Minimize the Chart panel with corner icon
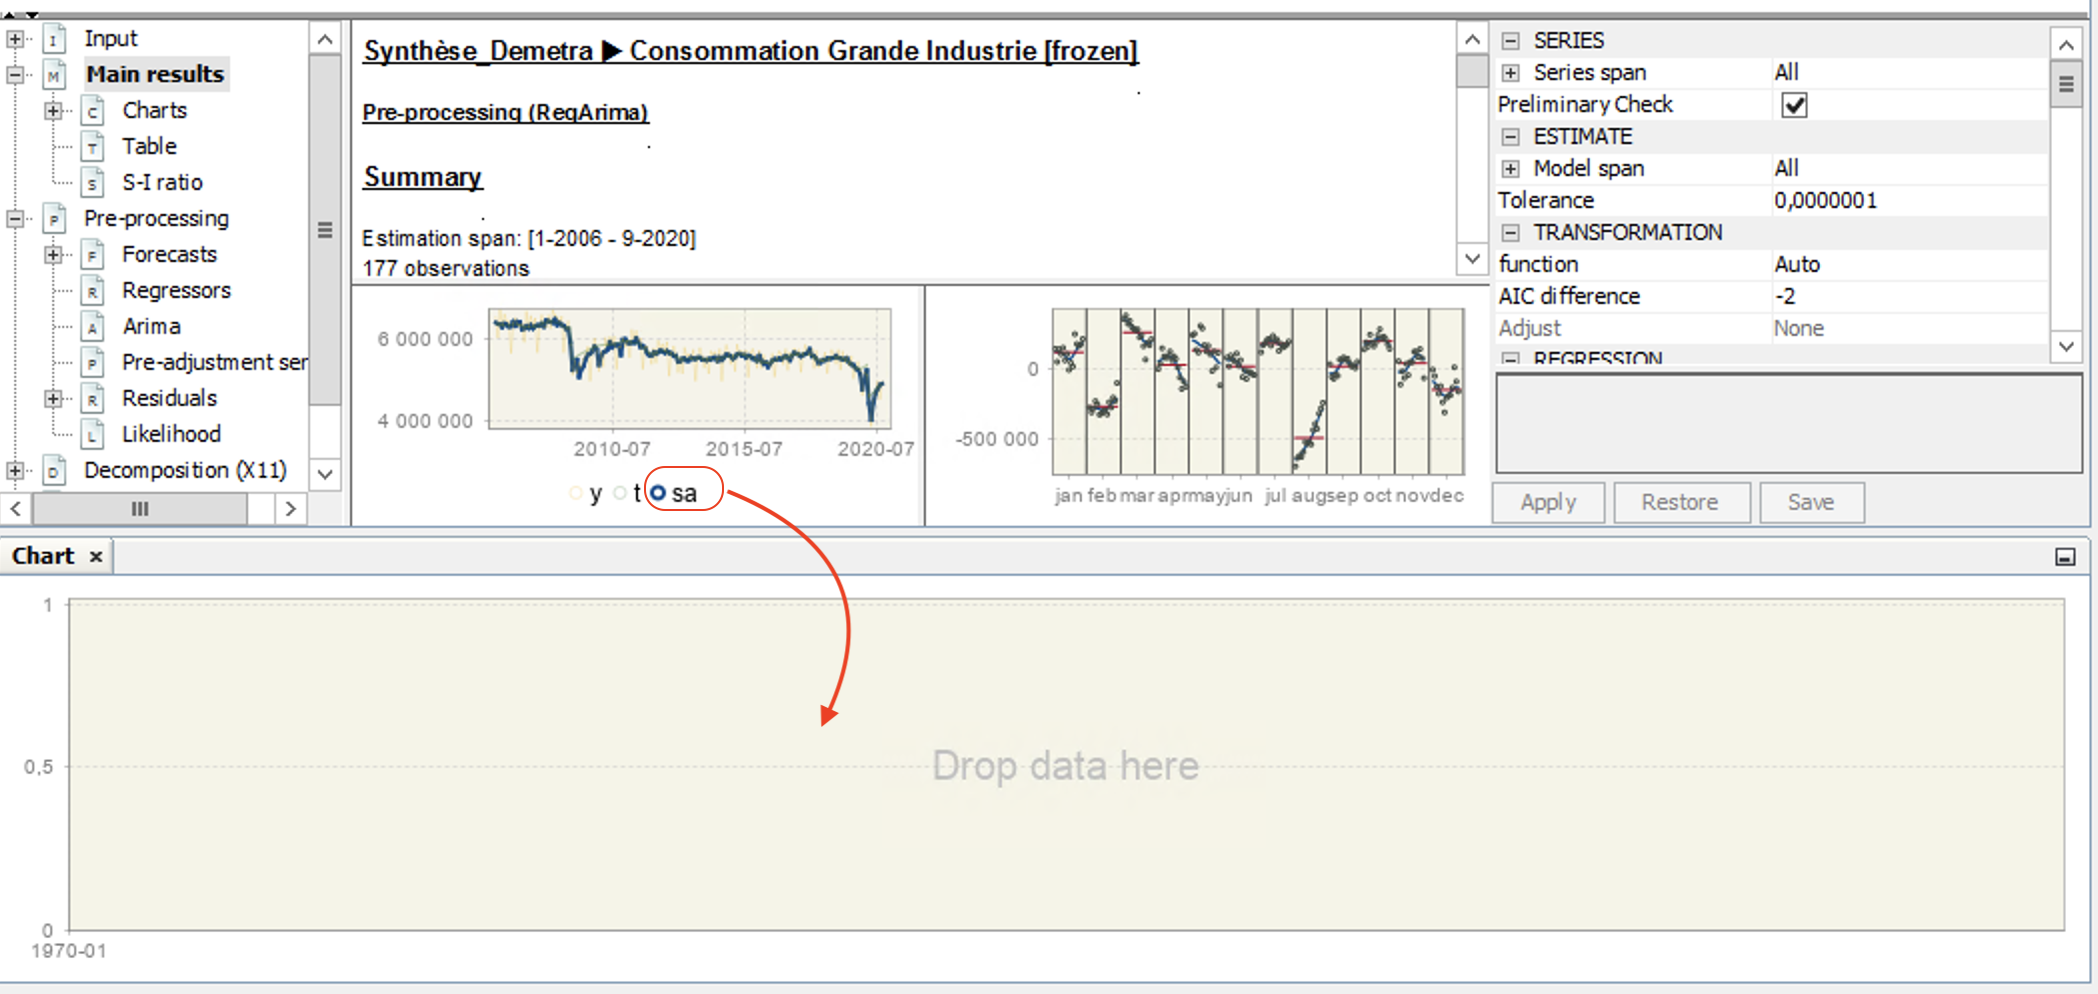Screen dimensions: 2098x994 coord(2065,557)
